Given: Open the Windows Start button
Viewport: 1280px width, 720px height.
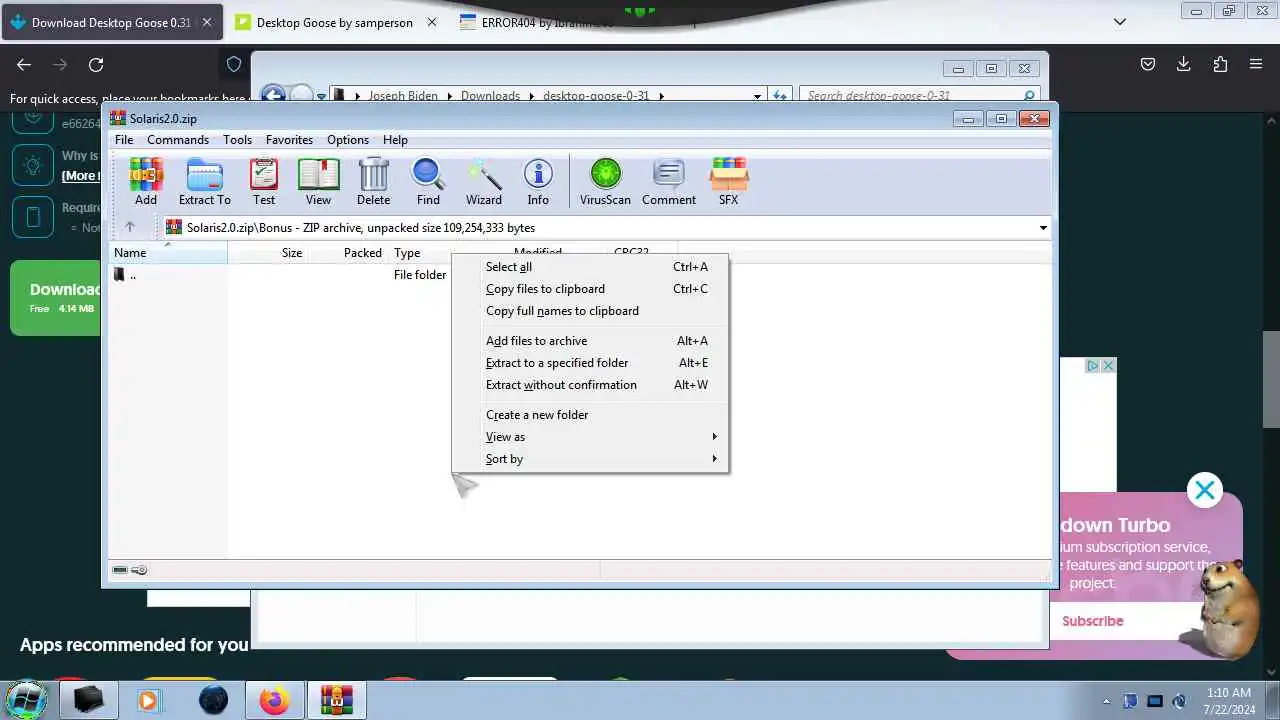Looking at the screenshot, I should pos(26,699).
